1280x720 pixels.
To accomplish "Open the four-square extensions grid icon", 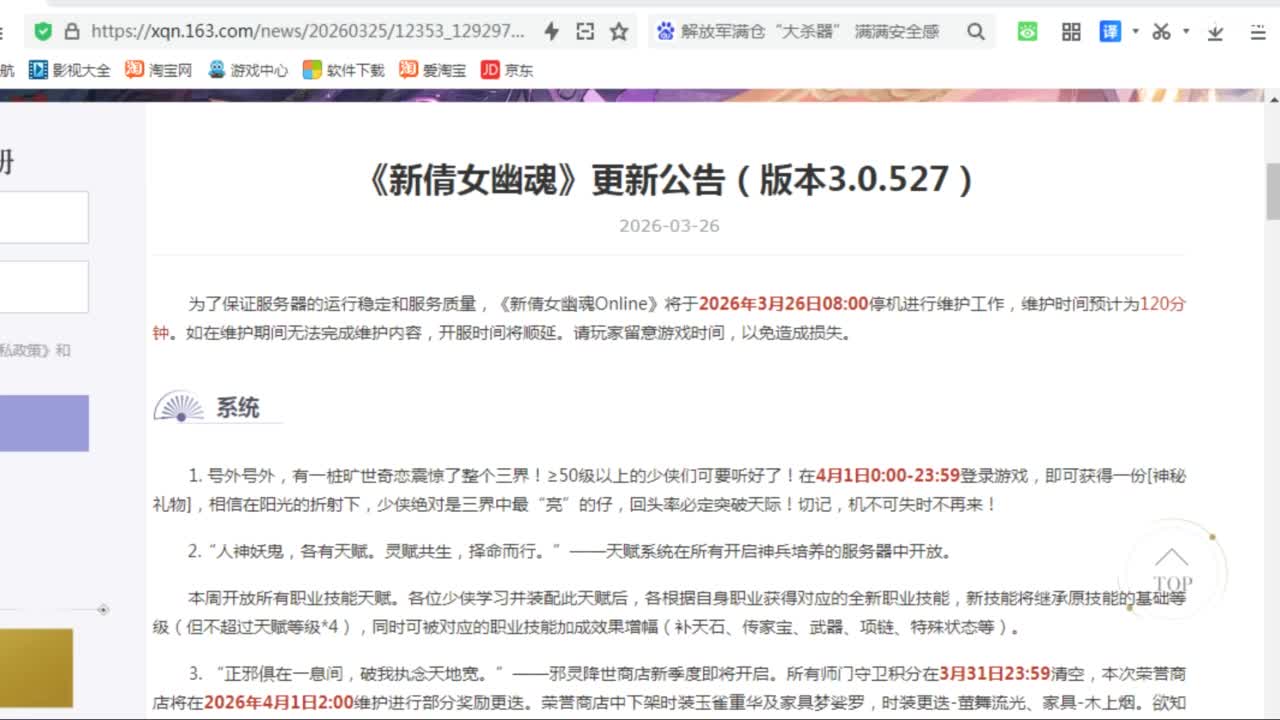I will click(x=1071, y=31).
